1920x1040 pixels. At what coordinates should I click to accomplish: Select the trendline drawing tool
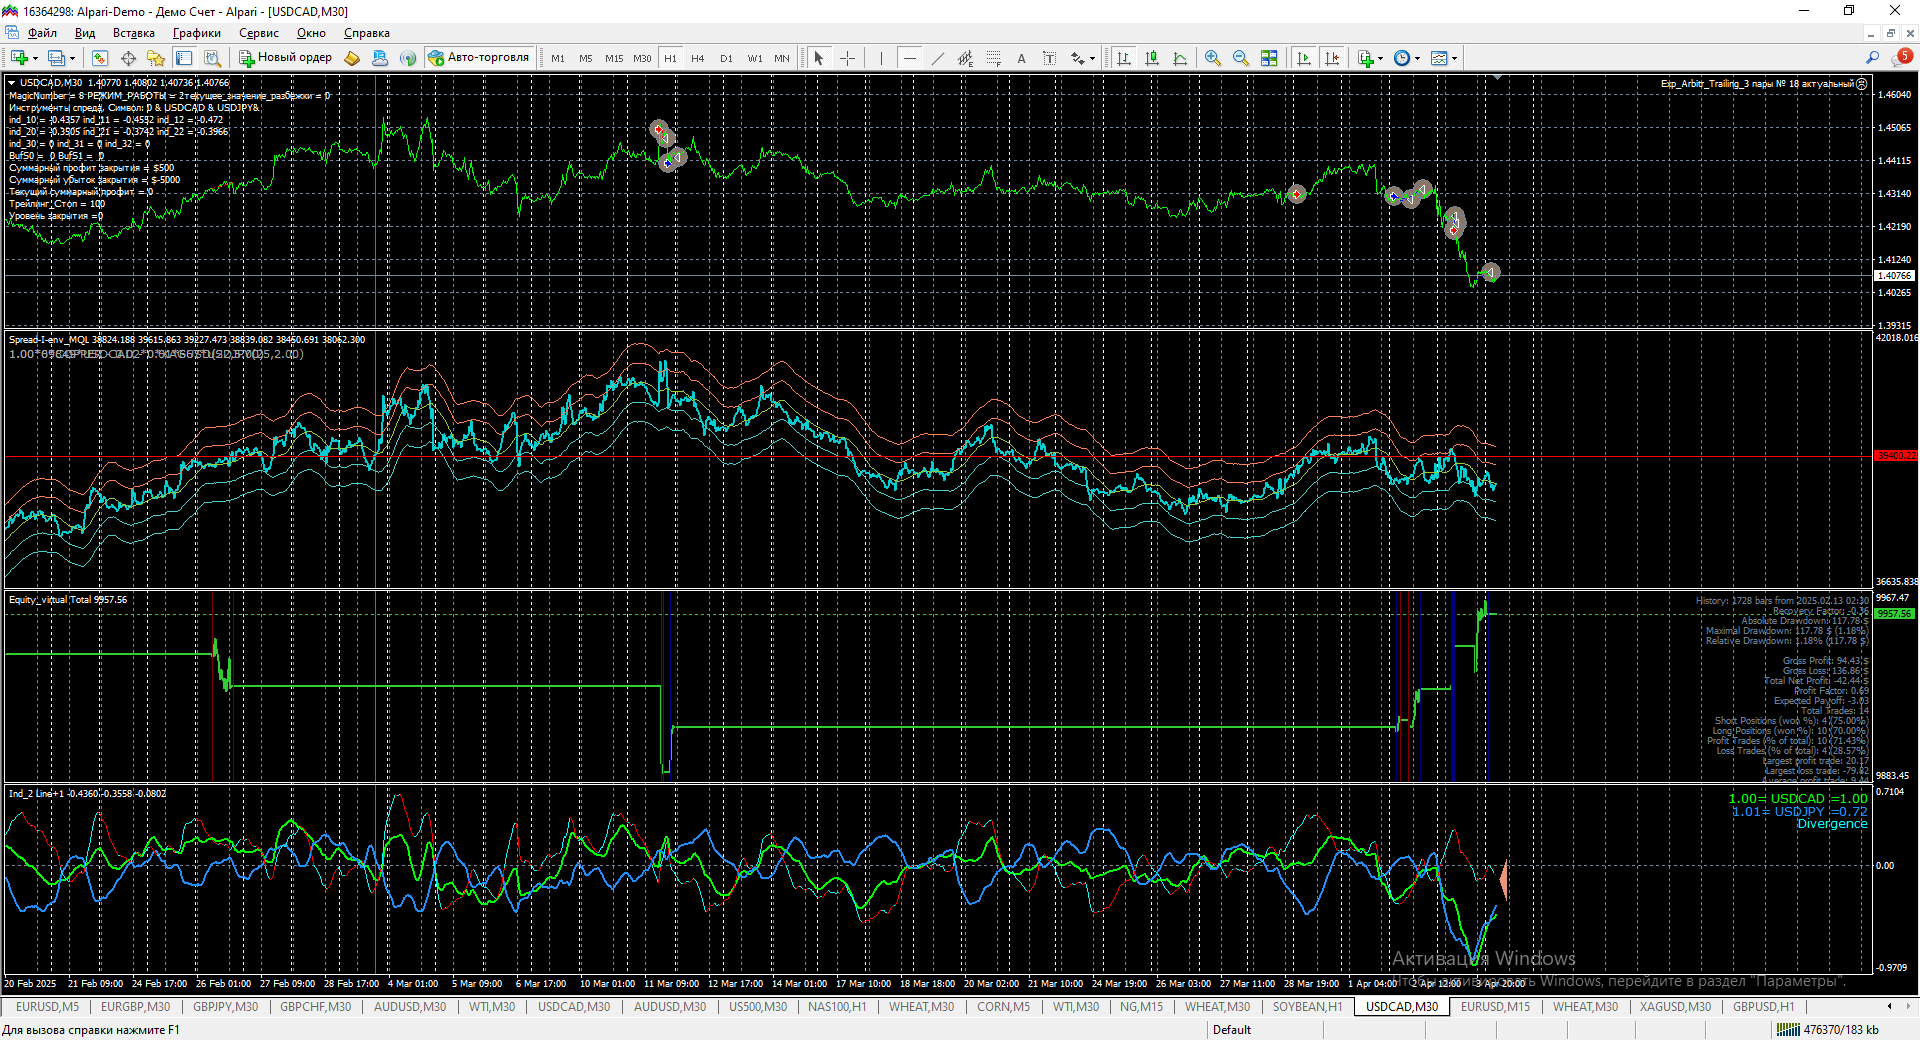pyautogui.click(x=937, y=58)
